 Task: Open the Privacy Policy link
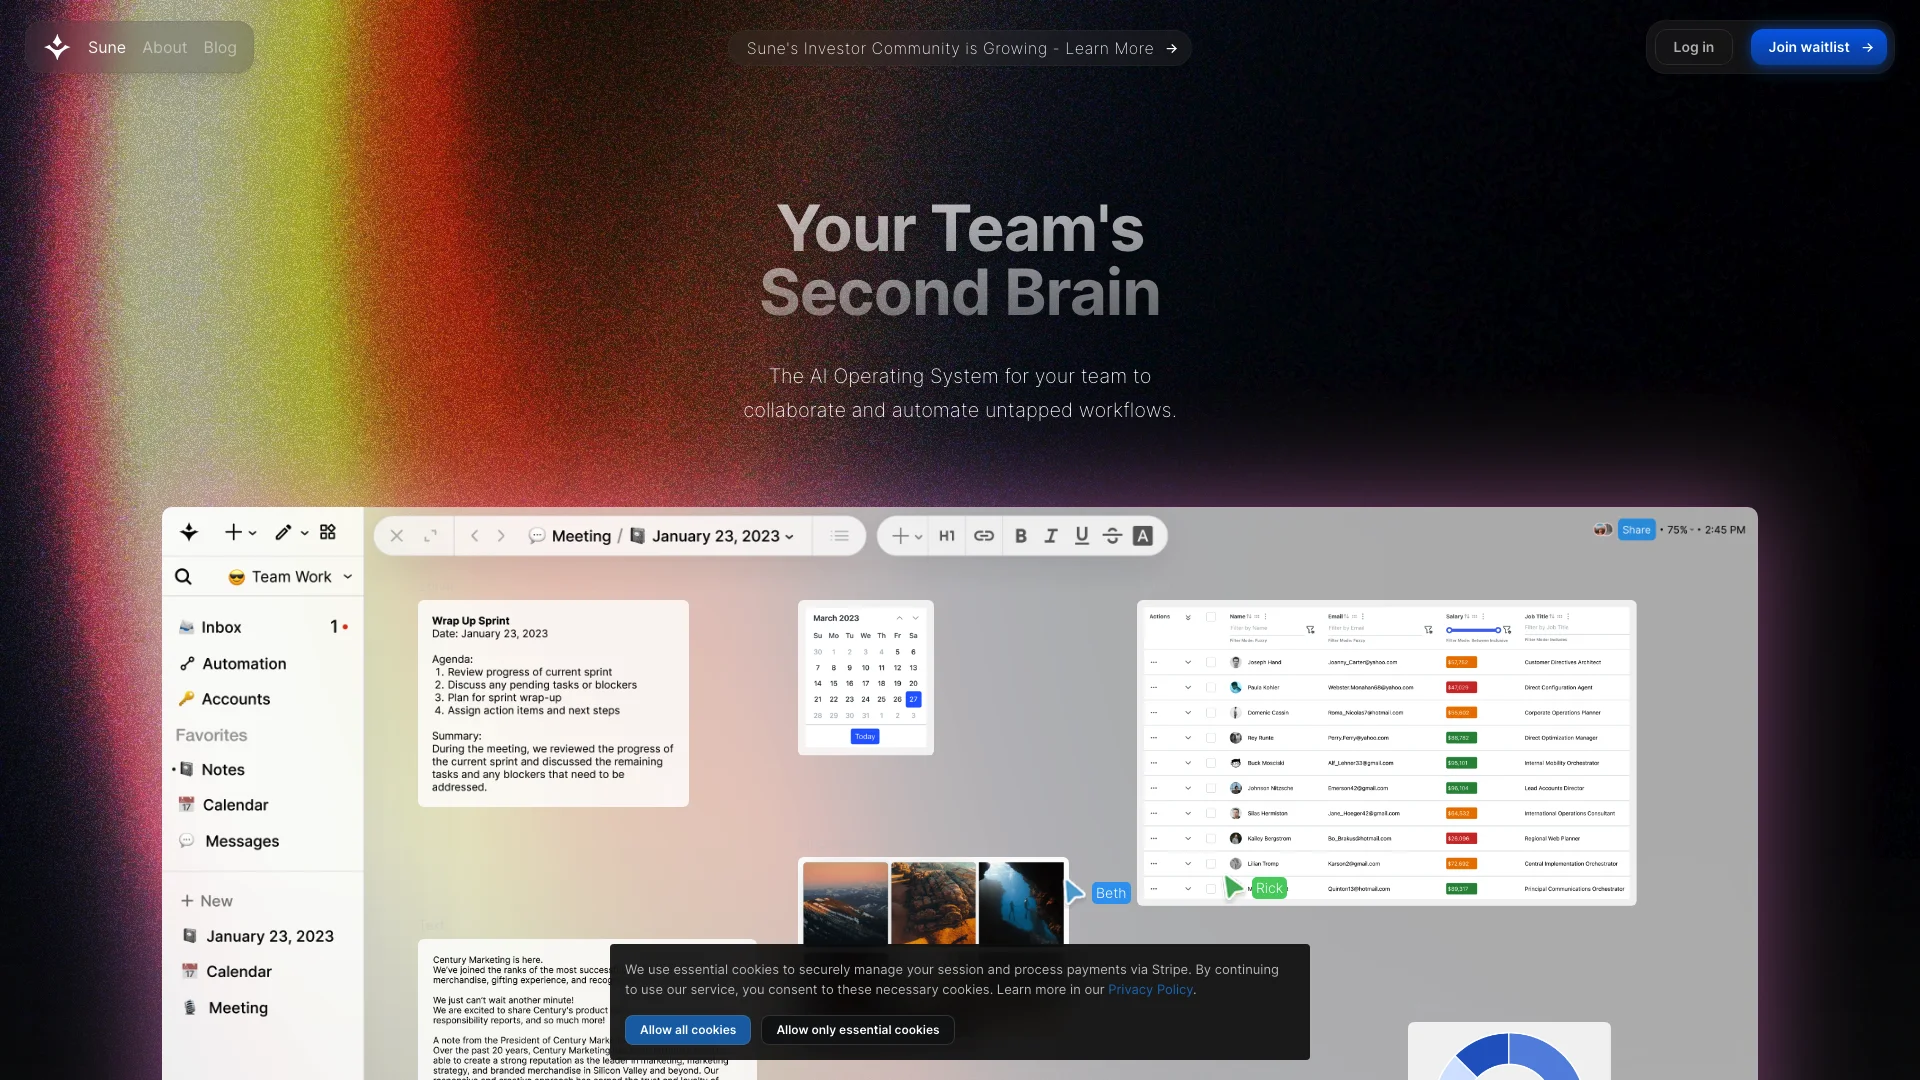[1150, 990]
